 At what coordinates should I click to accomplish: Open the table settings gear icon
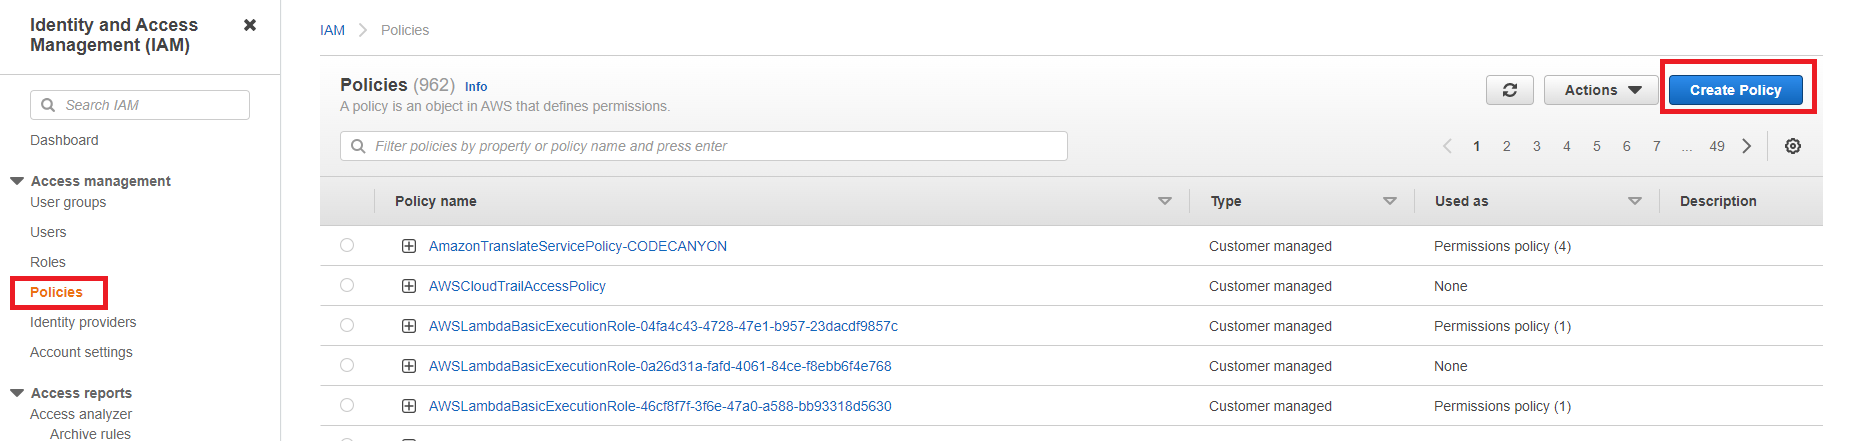point(1792,146)
